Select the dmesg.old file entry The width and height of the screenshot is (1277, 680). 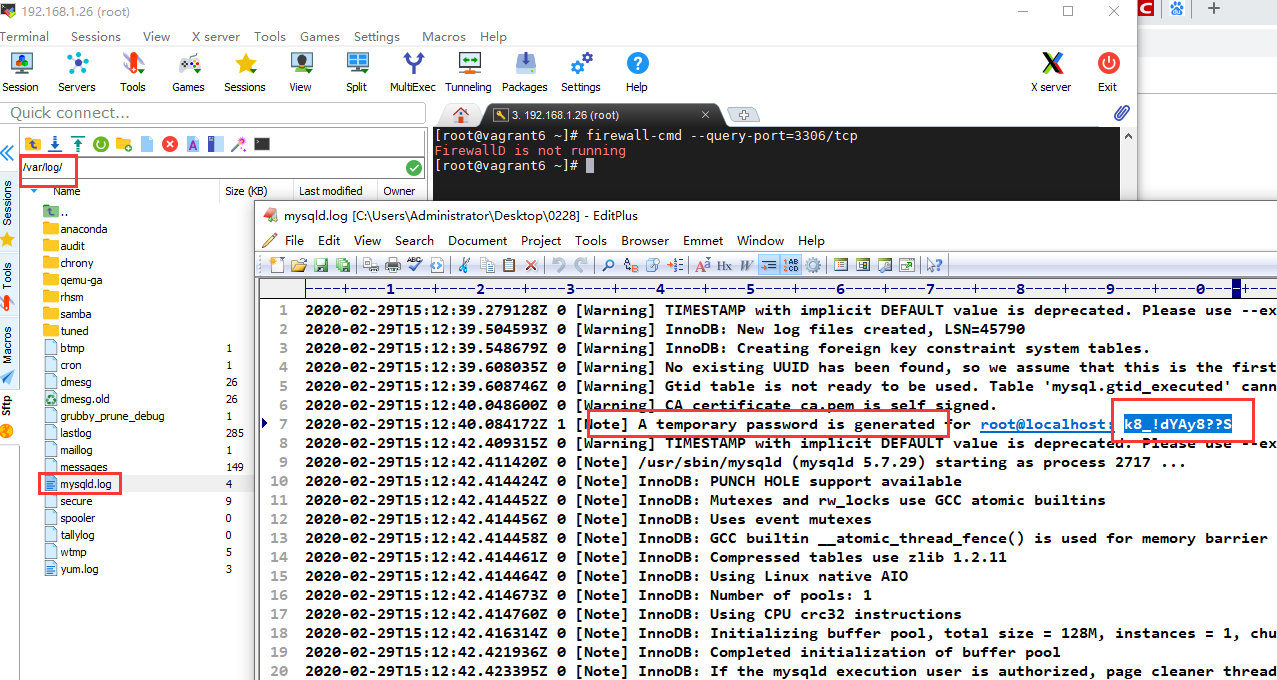coord(83,399)
